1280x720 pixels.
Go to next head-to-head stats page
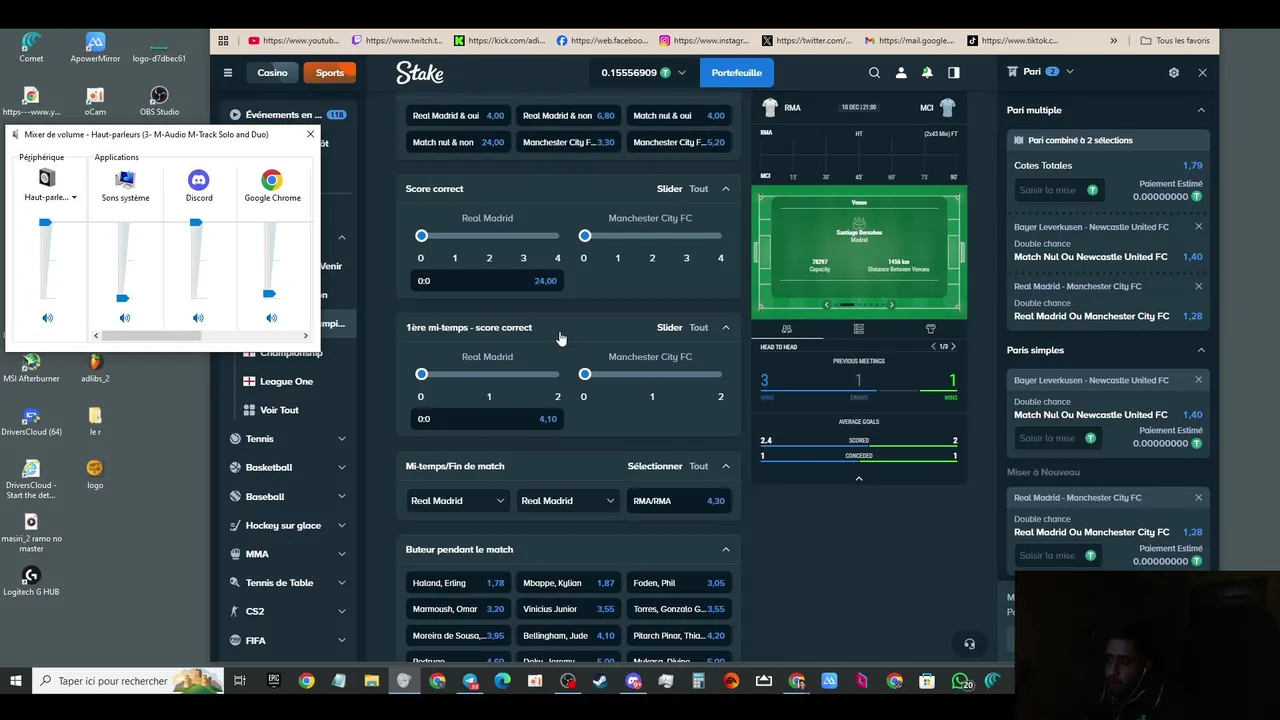(x=953, y=346)
